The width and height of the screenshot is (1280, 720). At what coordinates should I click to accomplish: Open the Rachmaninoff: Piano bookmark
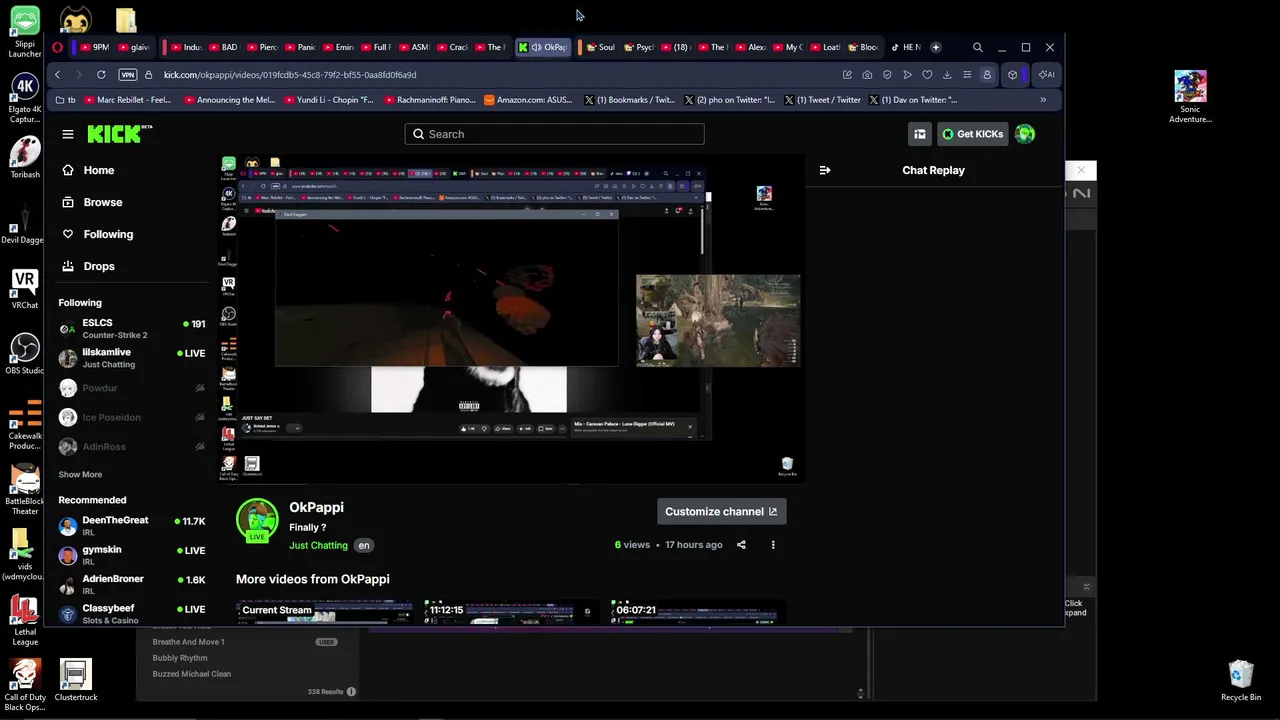coord(429,100)
